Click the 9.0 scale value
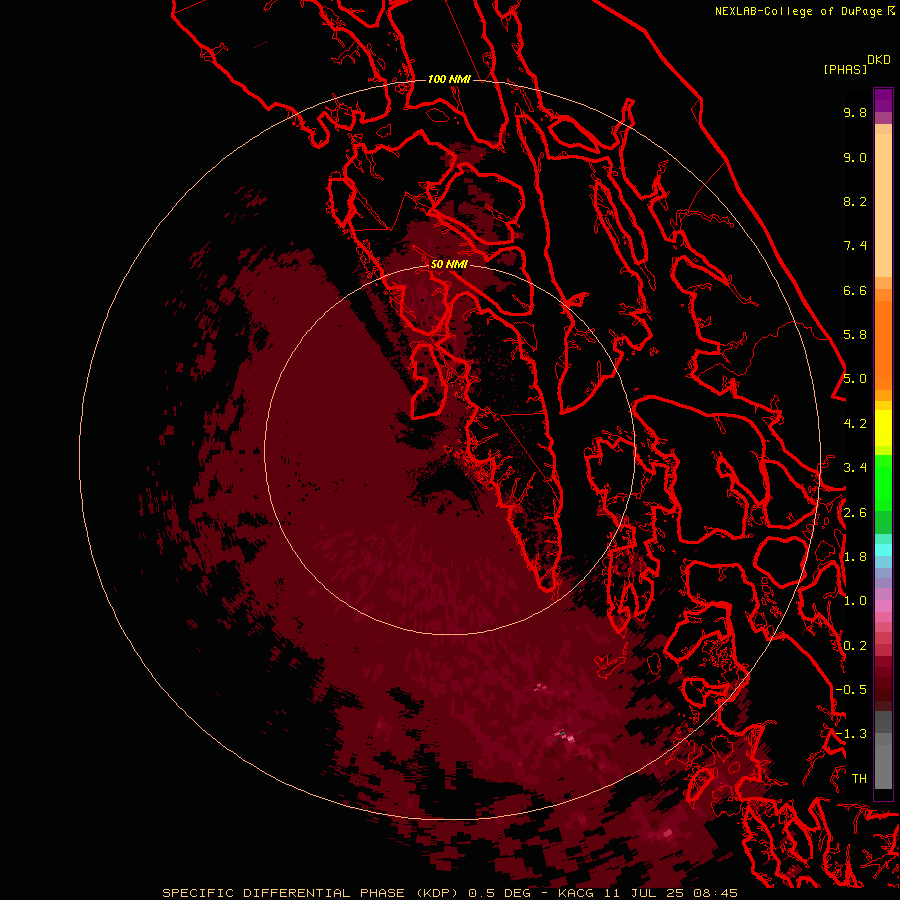 (855, 157)
